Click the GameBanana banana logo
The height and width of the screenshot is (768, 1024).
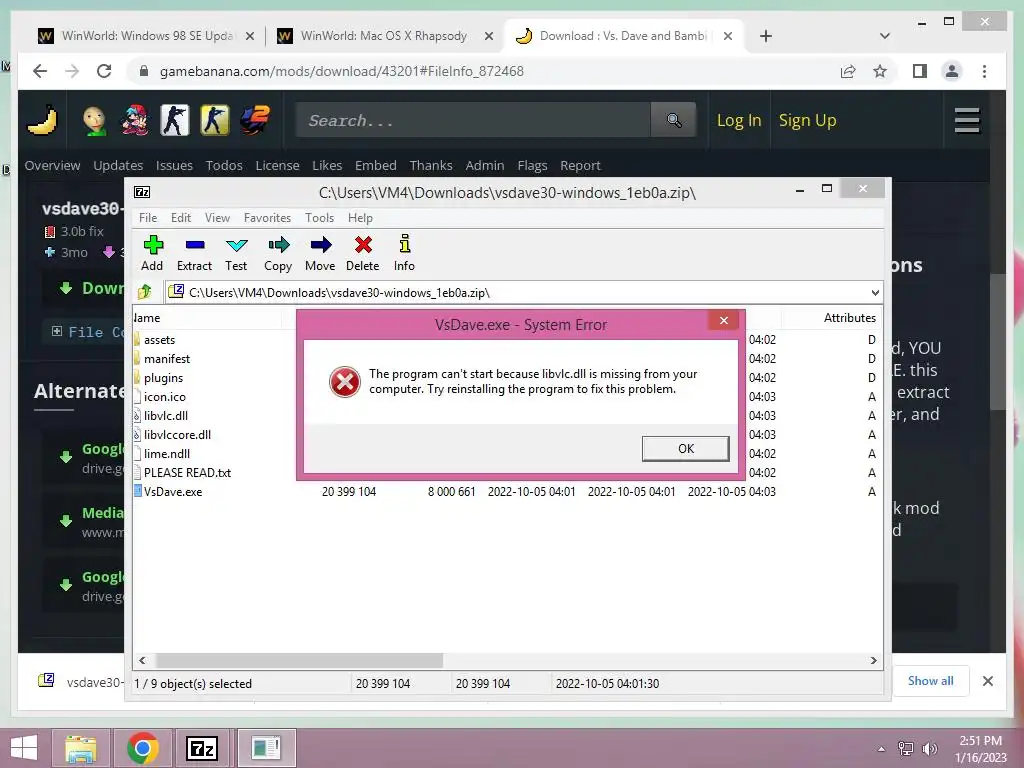[42, 120]
